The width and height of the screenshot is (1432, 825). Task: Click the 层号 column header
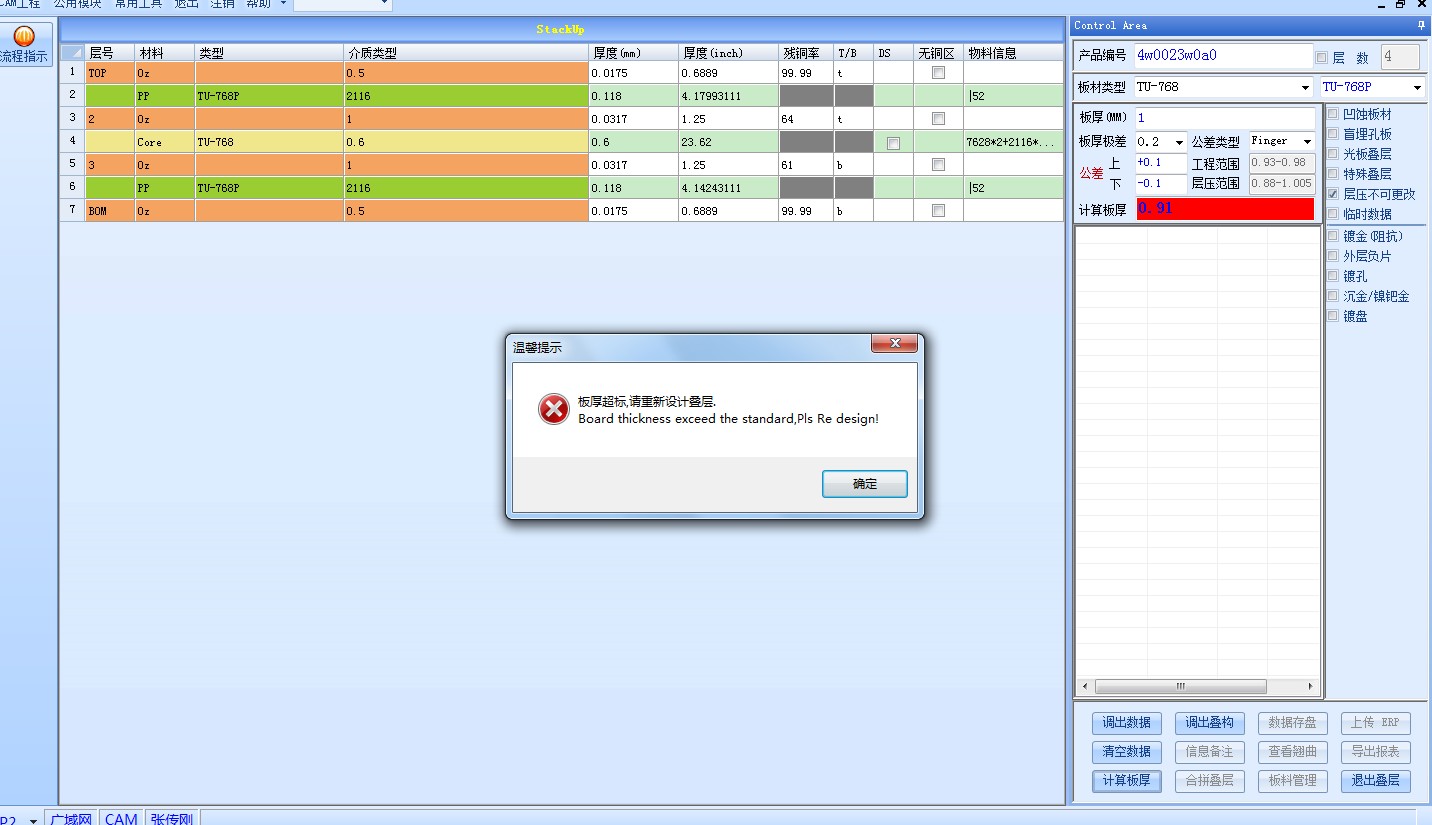tap(110, 53)
